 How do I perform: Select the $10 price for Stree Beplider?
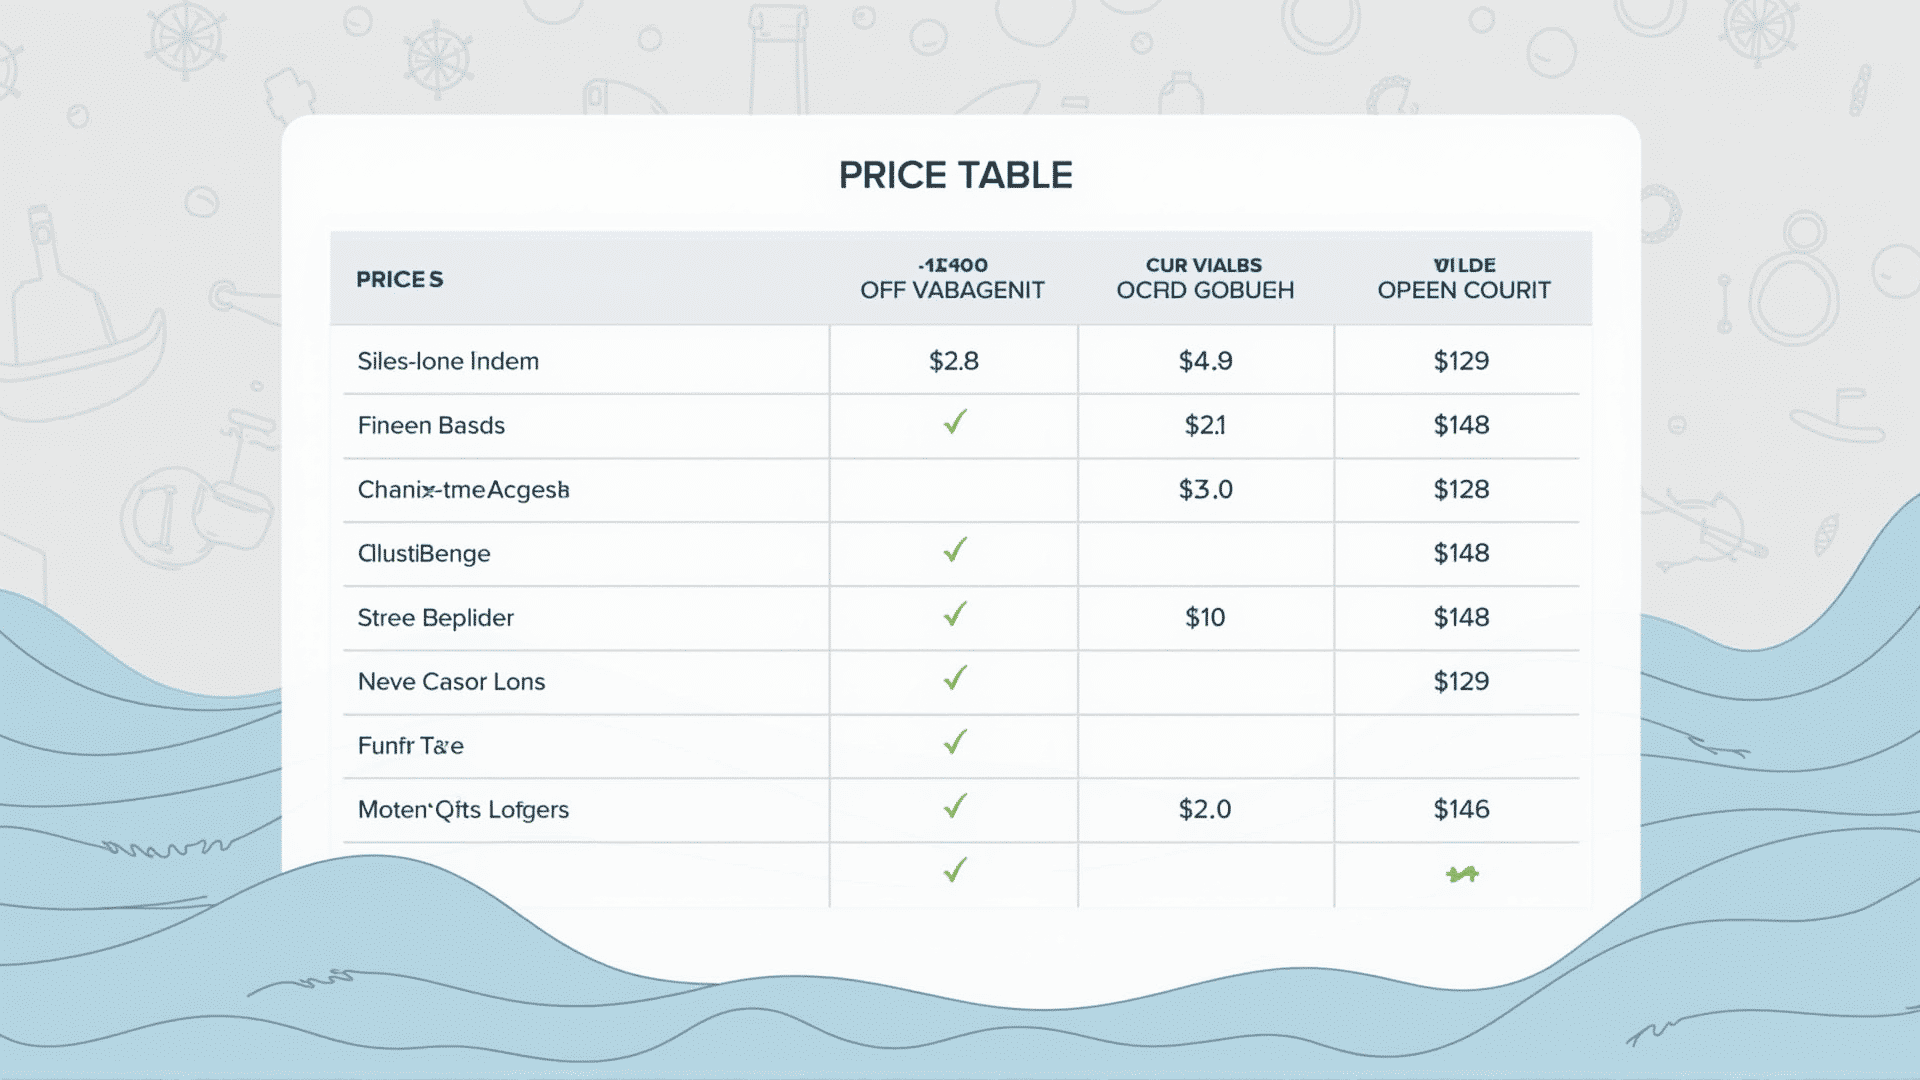(1205, 618)
